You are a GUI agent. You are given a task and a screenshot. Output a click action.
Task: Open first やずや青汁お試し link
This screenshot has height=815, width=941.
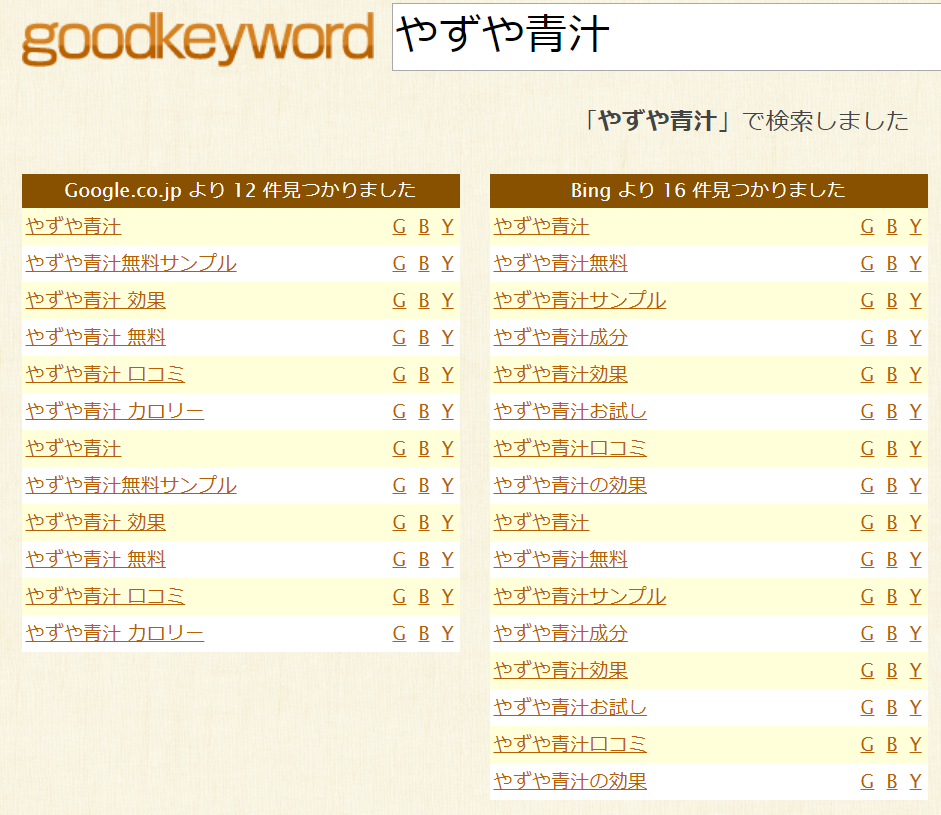[570, 411]
